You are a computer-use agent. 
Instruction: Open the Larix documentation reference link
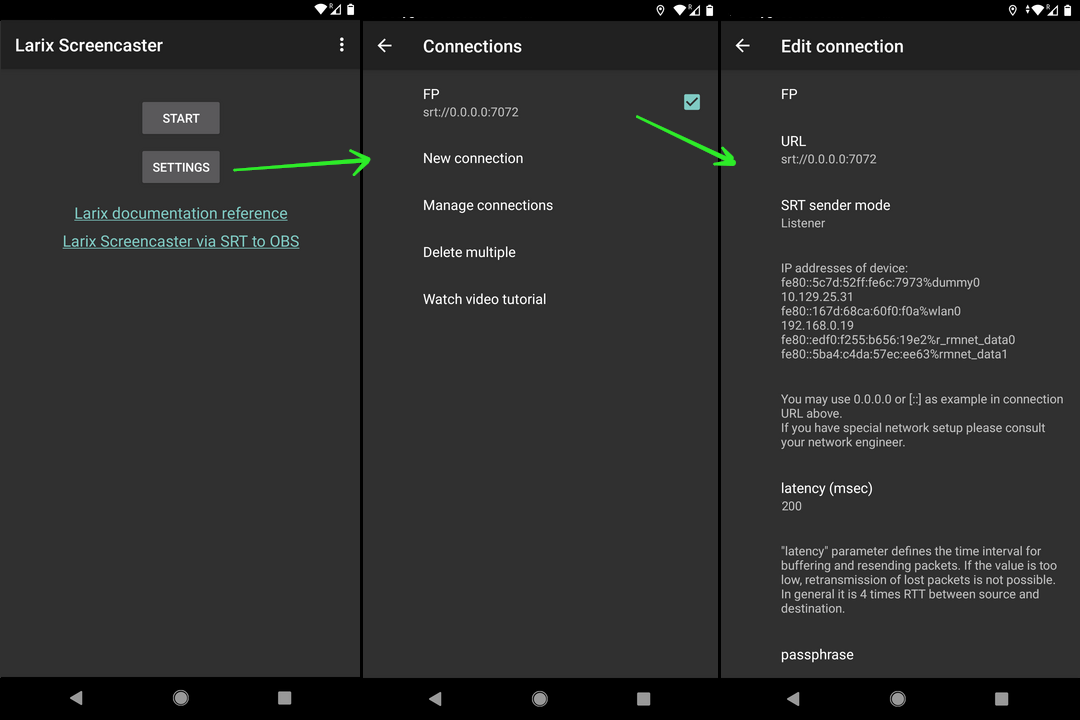pyautogui.click(x=180, y=213)
